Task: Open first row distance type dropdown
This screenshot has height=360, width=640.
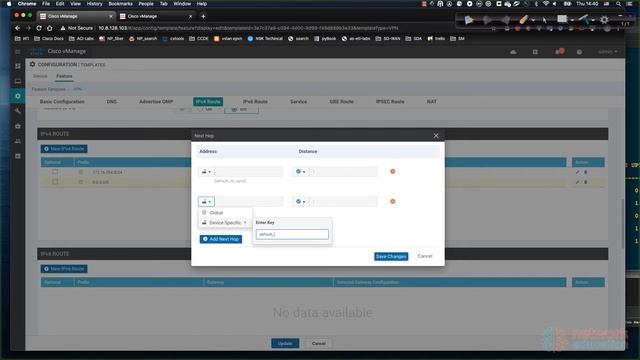Action: point(301,171)
